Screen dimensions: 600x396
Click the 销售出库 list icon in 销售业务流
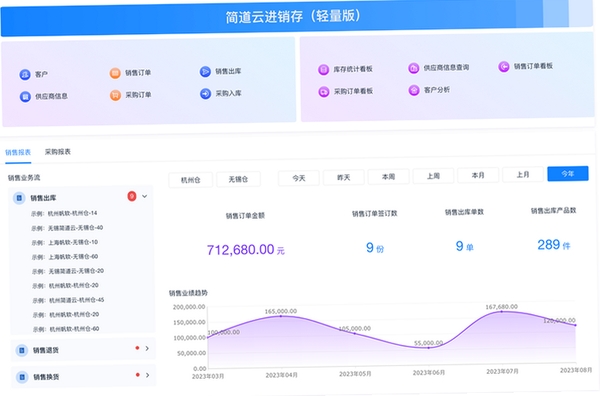19,198
